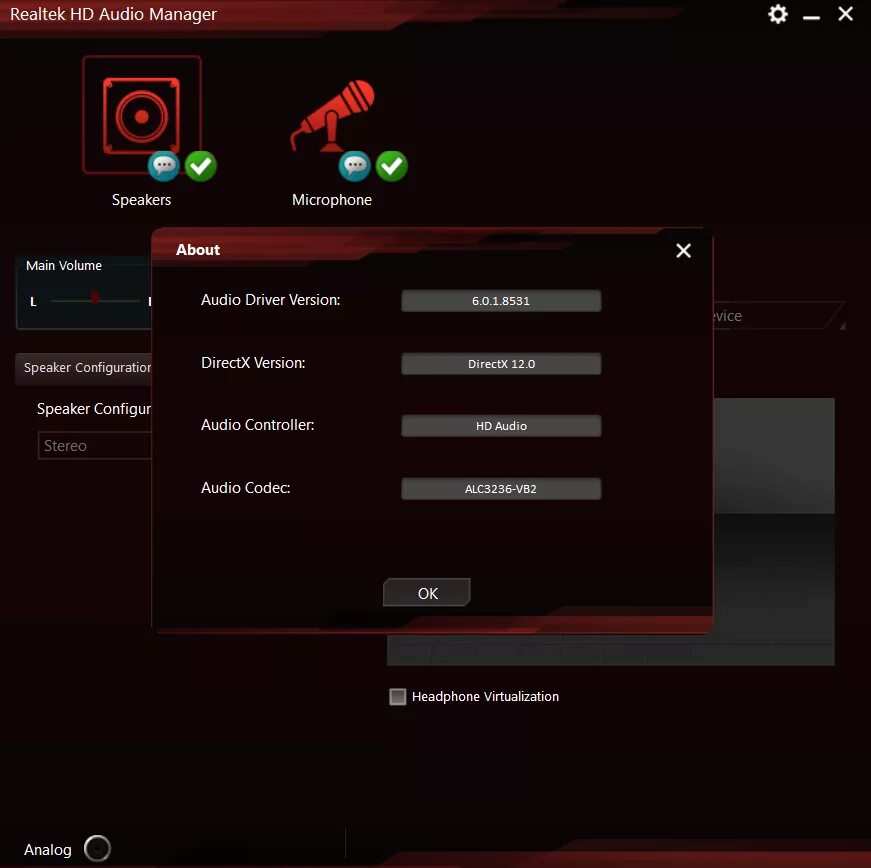The height and width of the screenshot is (868, 871).
Task: Click the DirectX 12.0 value field
Action: (x=501, y=364)
